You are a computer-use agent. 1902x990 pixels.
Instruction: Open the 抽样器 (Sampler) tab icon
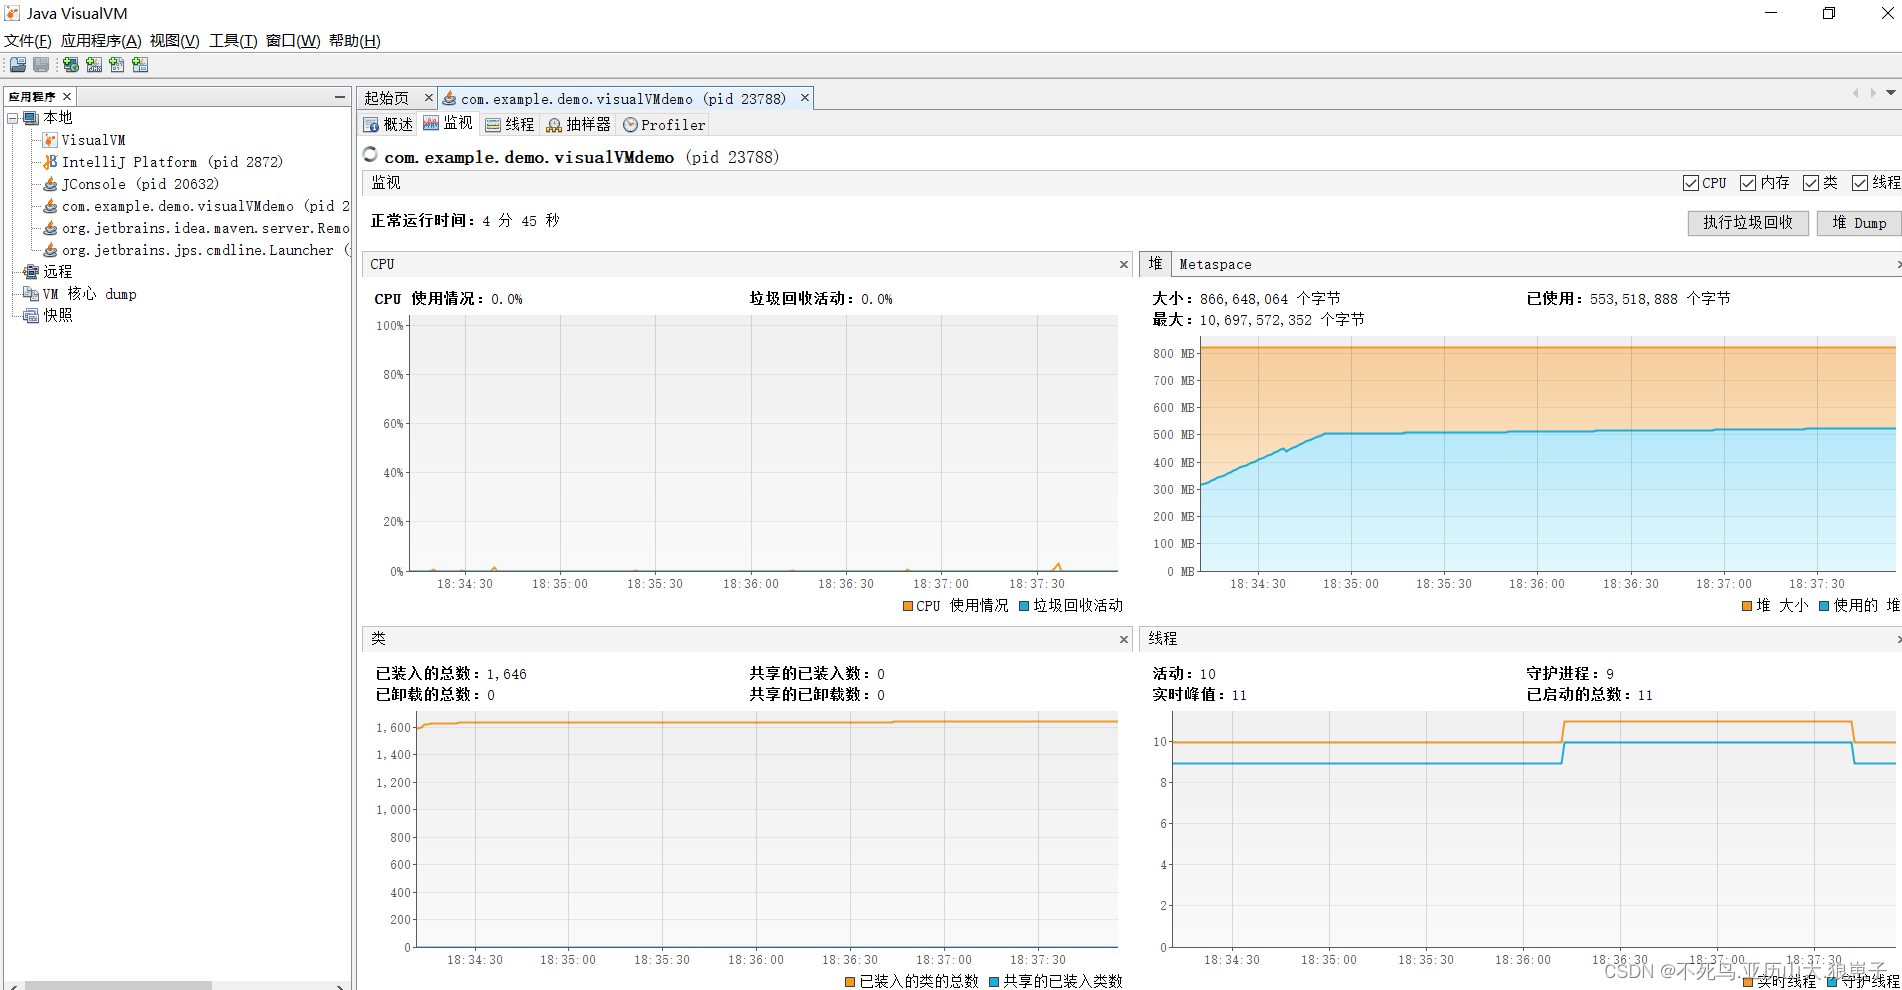(x=553, y=124)
